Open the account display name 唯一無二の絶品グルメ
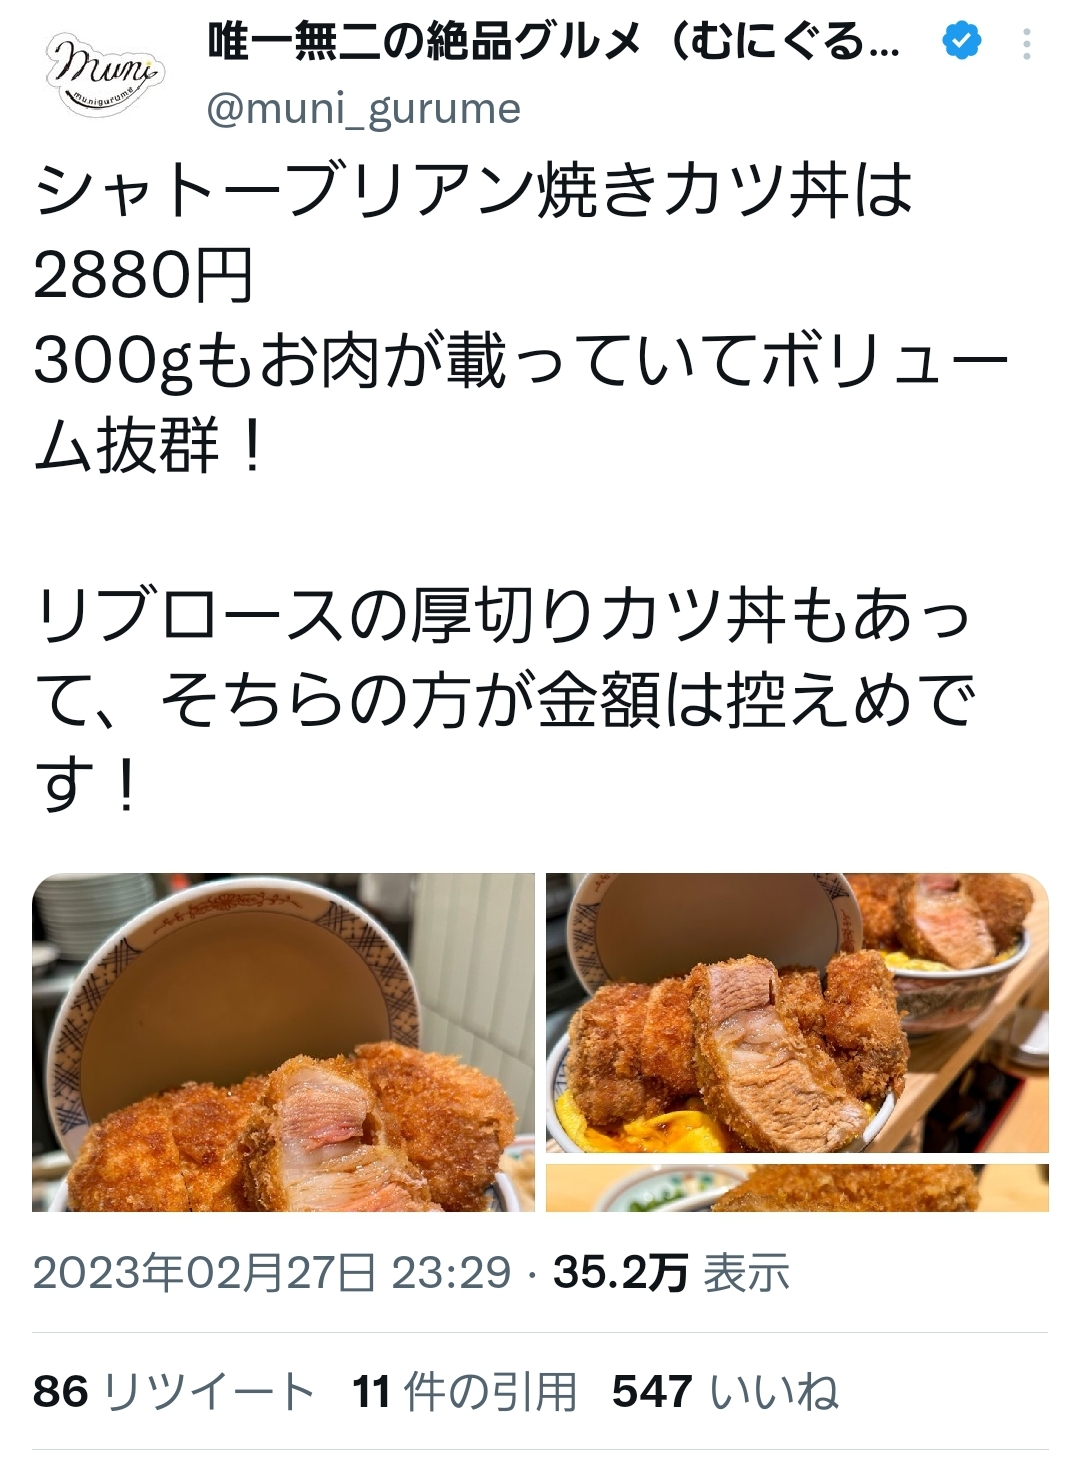This screenshot has height=1466, width=1080. (x=553, y=43)
